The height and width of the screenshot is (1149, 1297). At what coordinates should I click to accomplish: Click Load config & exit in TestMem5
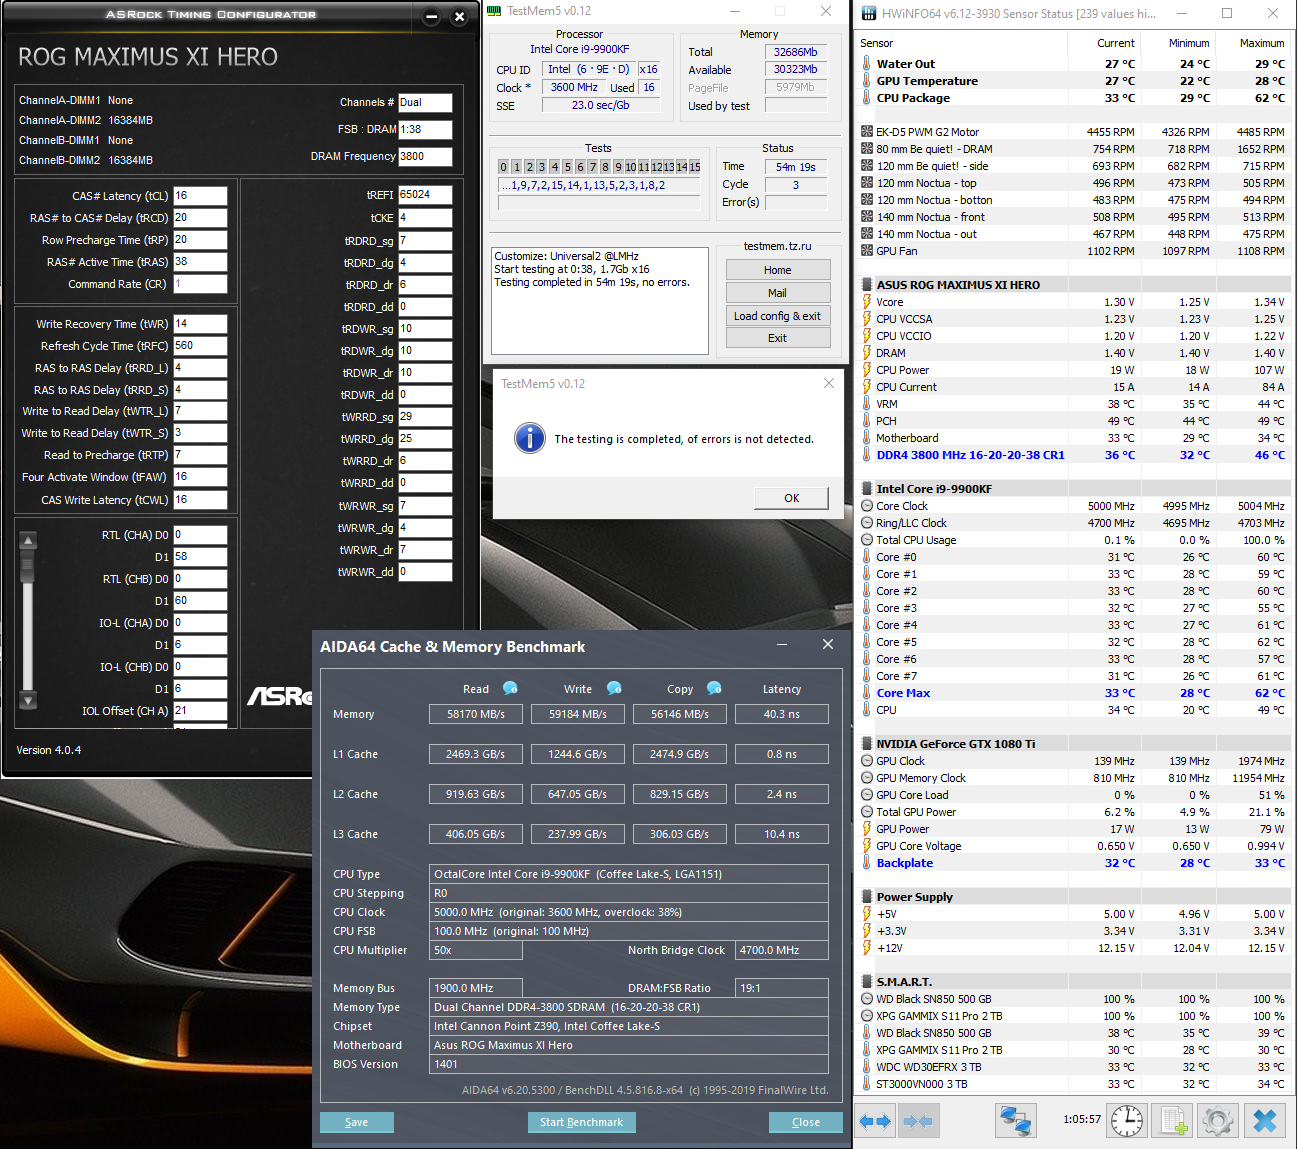778,316
